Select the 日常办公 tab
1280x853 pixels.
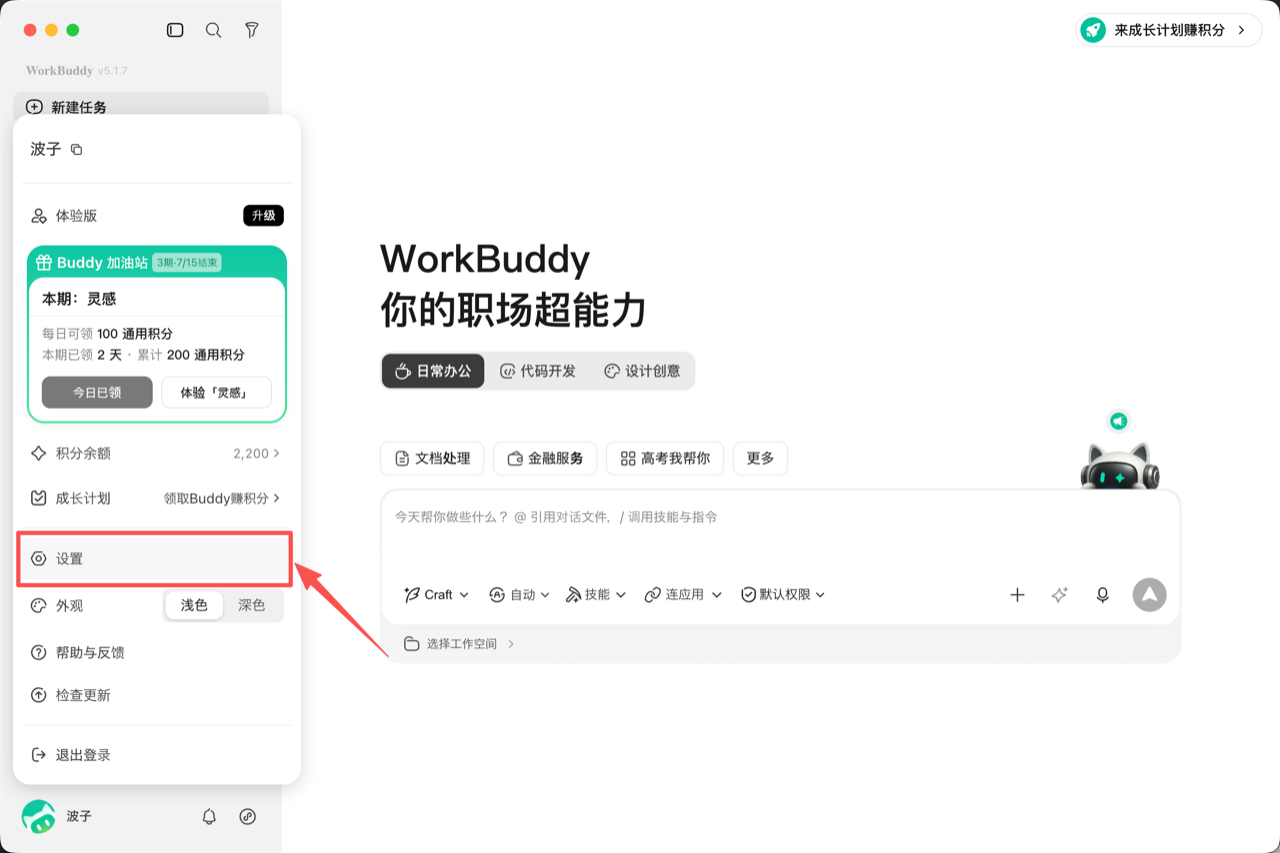tap(433, 371)
